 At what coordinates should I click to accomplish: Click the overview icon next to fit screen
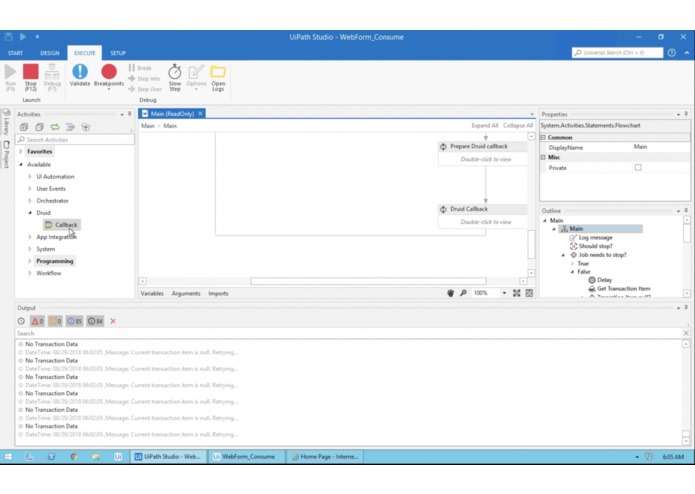point(529,293)
